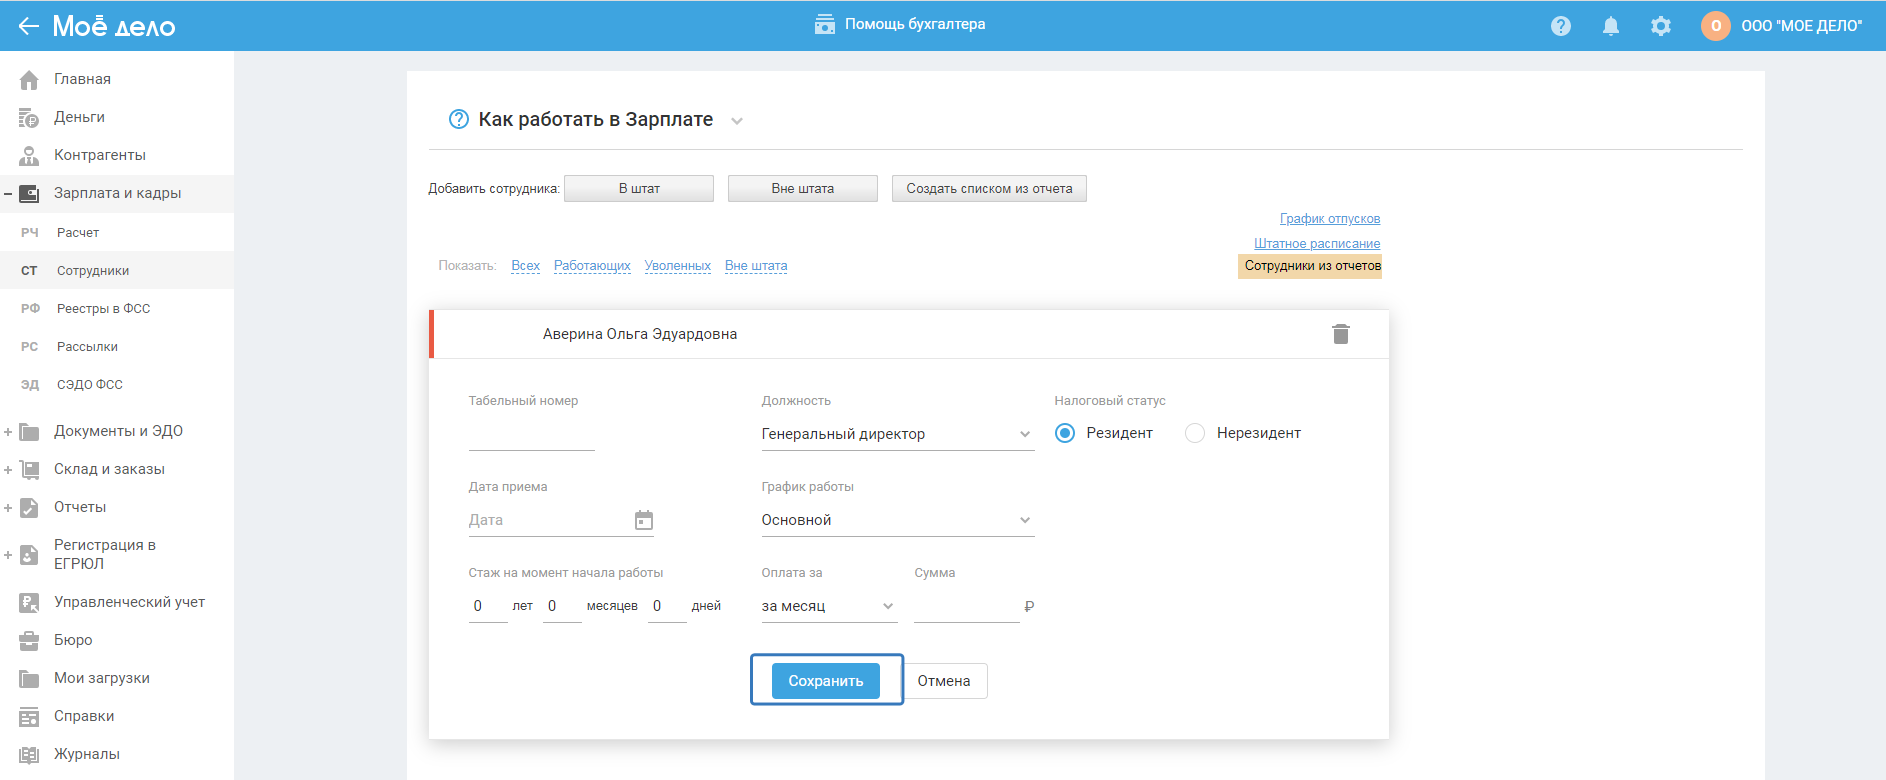
Task: Go back using the arrow near logo
Action: pos(28,26)
